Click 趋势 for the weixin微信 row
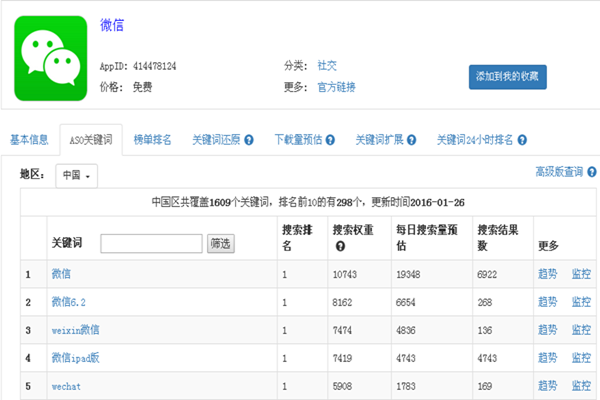This screenshot has height=400, width=600. tap(548, 330)
